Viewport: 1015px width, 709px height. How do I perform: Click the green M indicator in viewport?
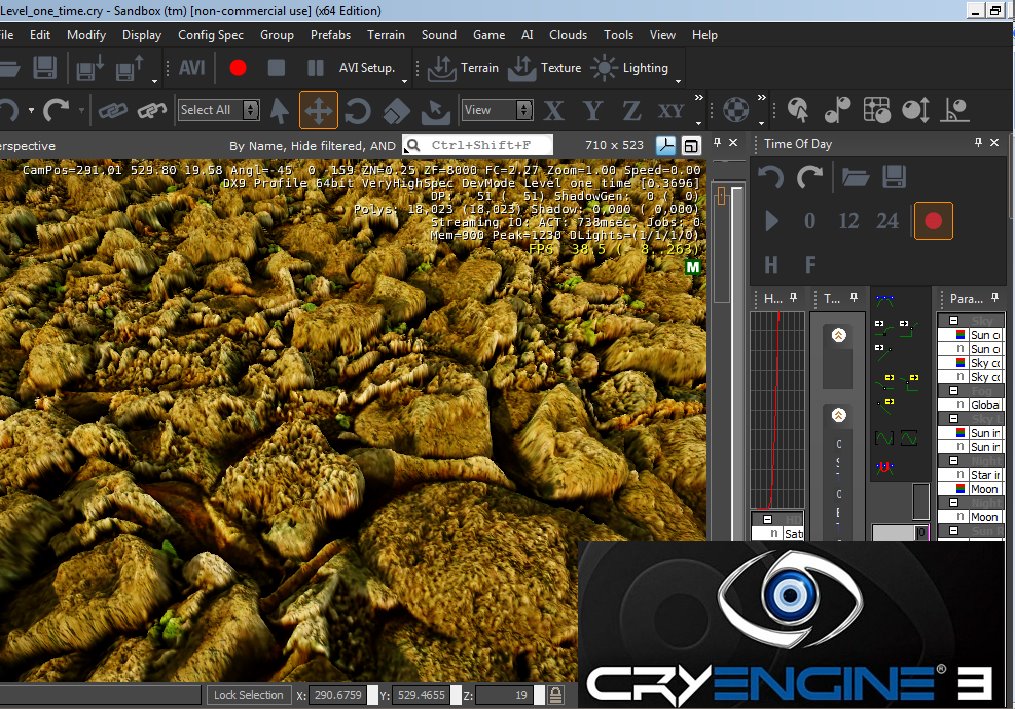pyautogui.click(x=693, y=267)
